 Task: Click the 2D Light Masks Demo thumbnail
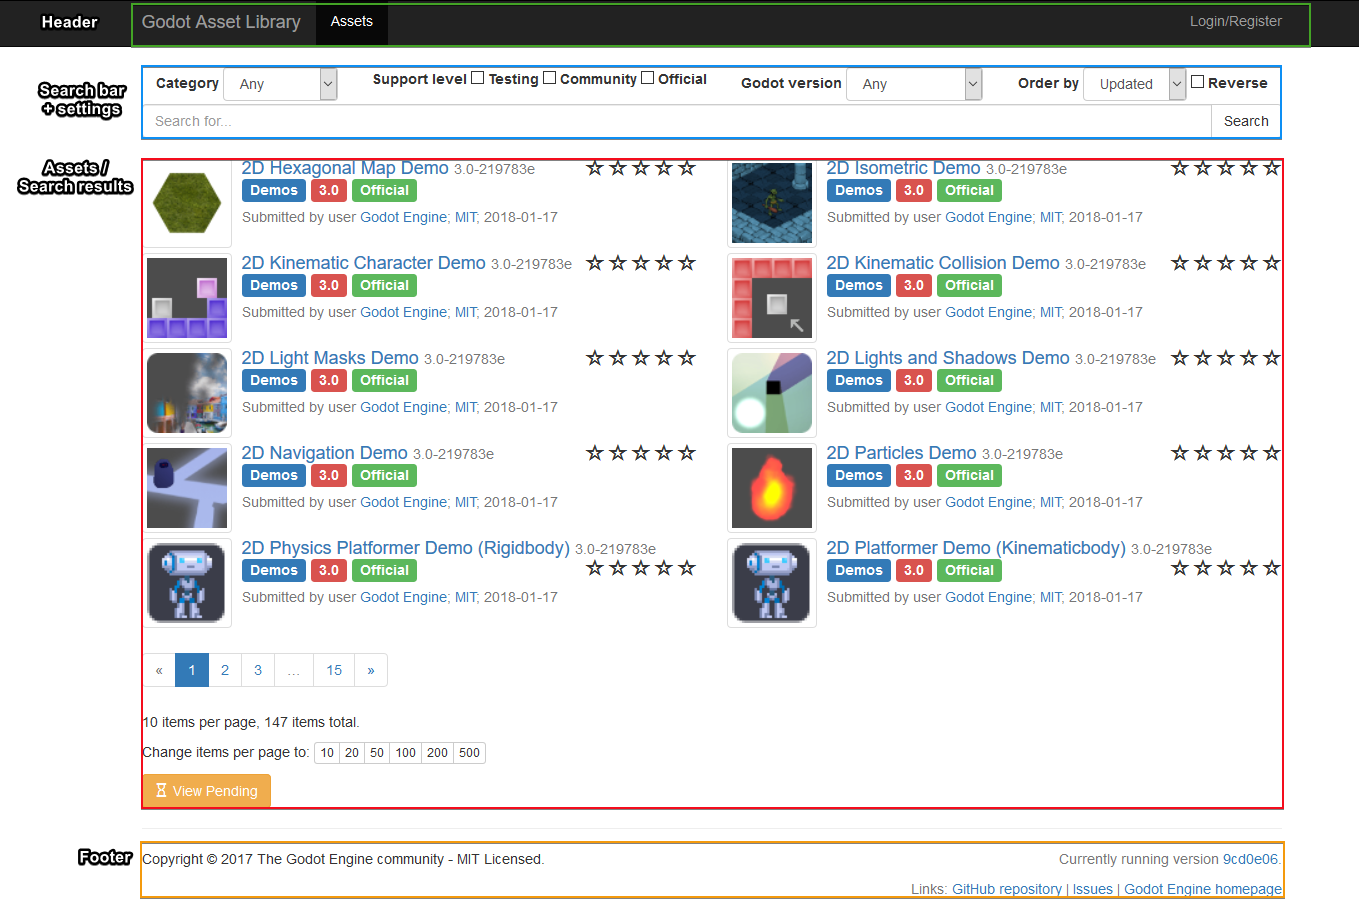pyautogui.click(x=187, y=393)
